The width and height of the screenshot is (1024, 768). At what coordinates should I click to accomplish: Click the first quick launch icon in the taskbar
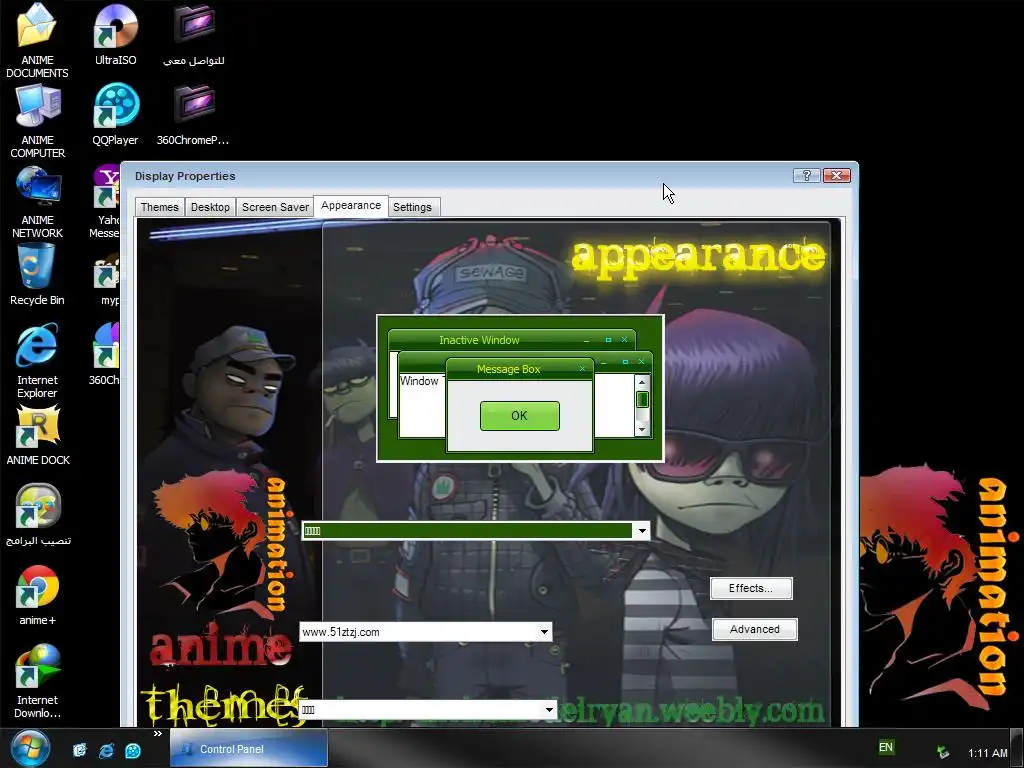pyautogui.click(x=80, y=750)
